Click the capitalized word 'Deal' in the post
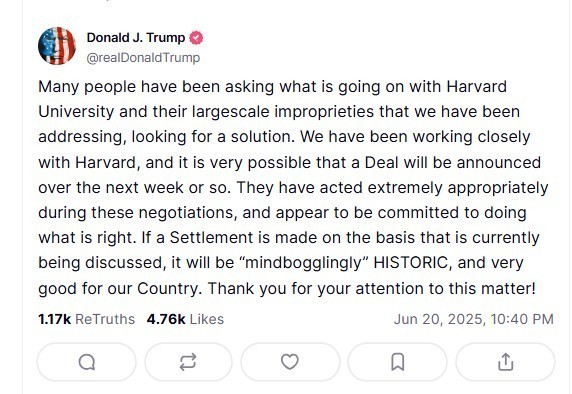This screenshot has width=572, height=394. point(381,163)
